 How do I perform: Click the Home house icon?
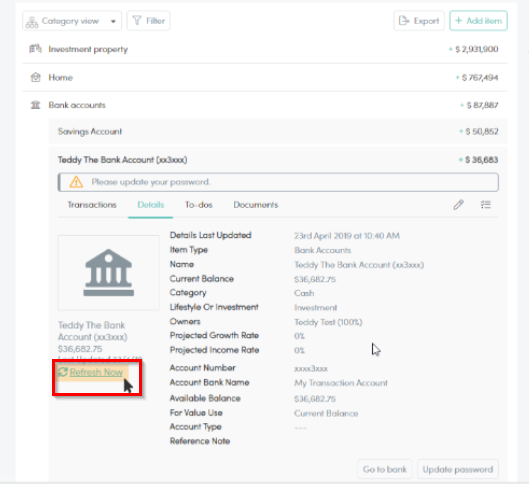(35, 78)
